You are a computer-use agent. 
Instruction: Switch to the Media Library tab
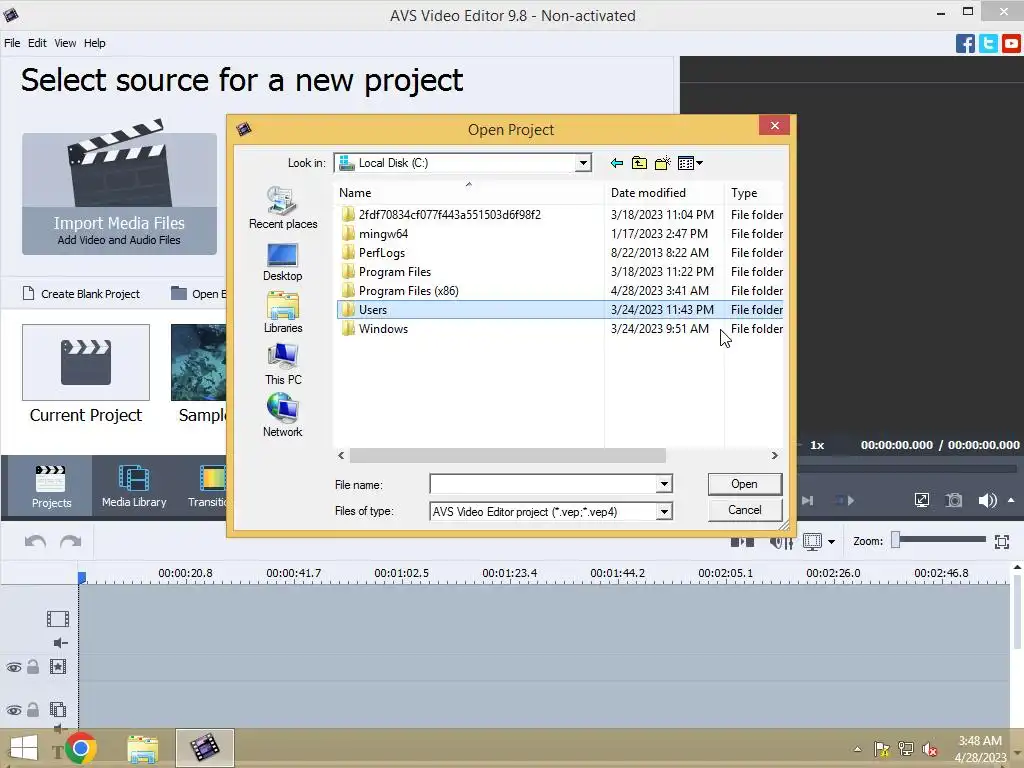(x=134, y=486)
